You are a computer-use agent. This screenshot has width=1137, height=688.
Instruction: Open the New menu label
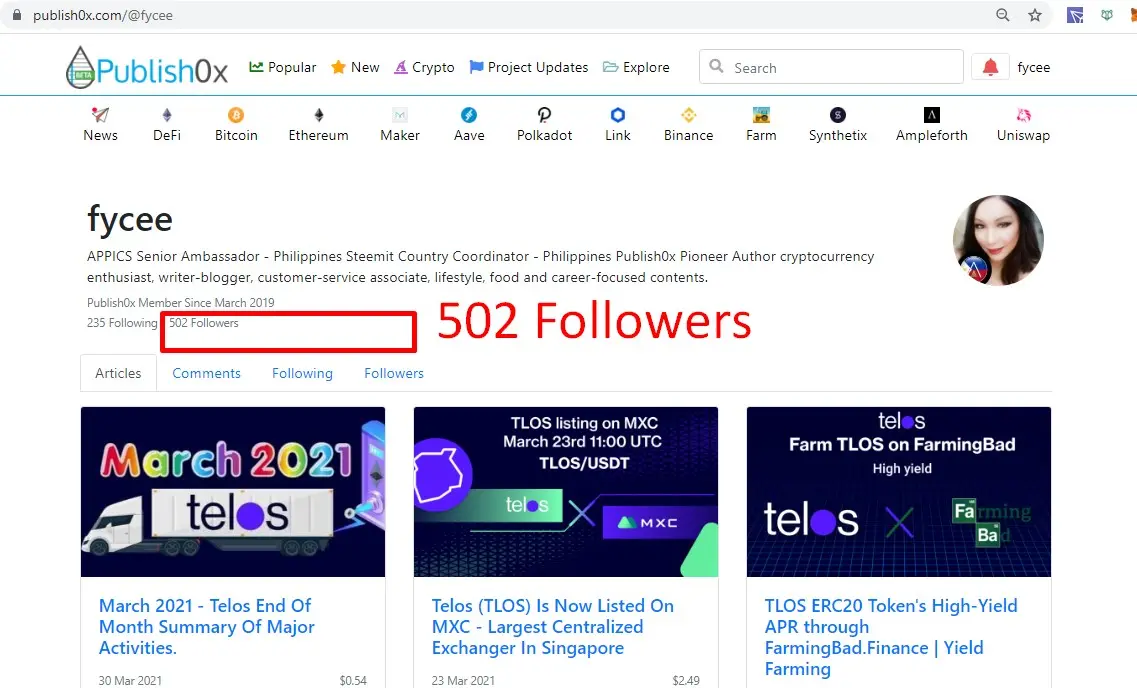pyautogui.click(x=365, y=67)
